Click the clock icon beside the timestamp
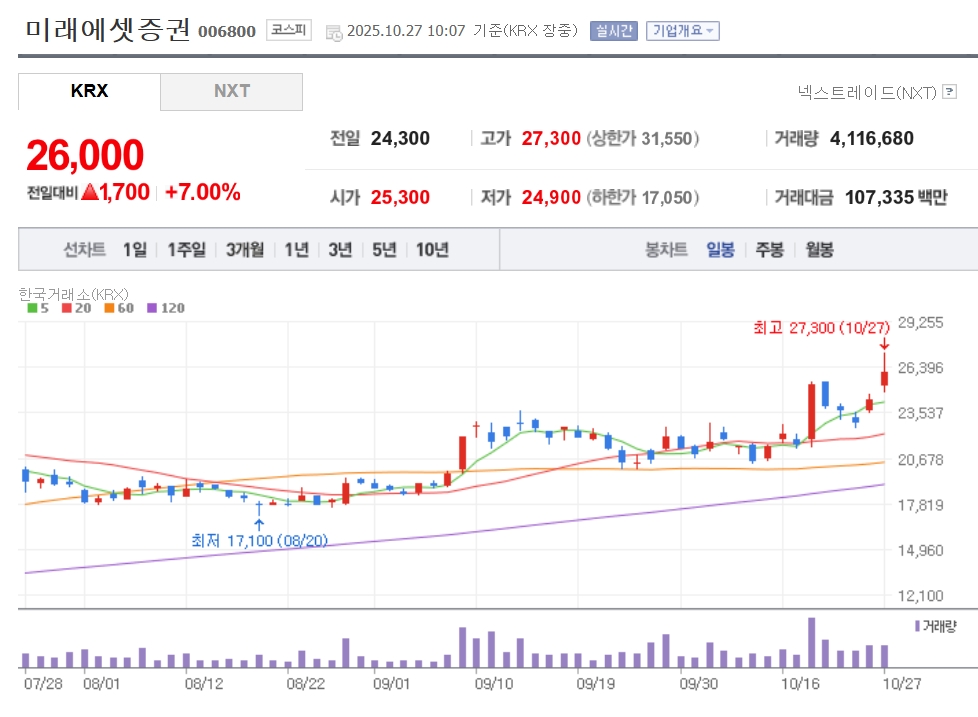The image size is (978, 717). tap(334, 33)
